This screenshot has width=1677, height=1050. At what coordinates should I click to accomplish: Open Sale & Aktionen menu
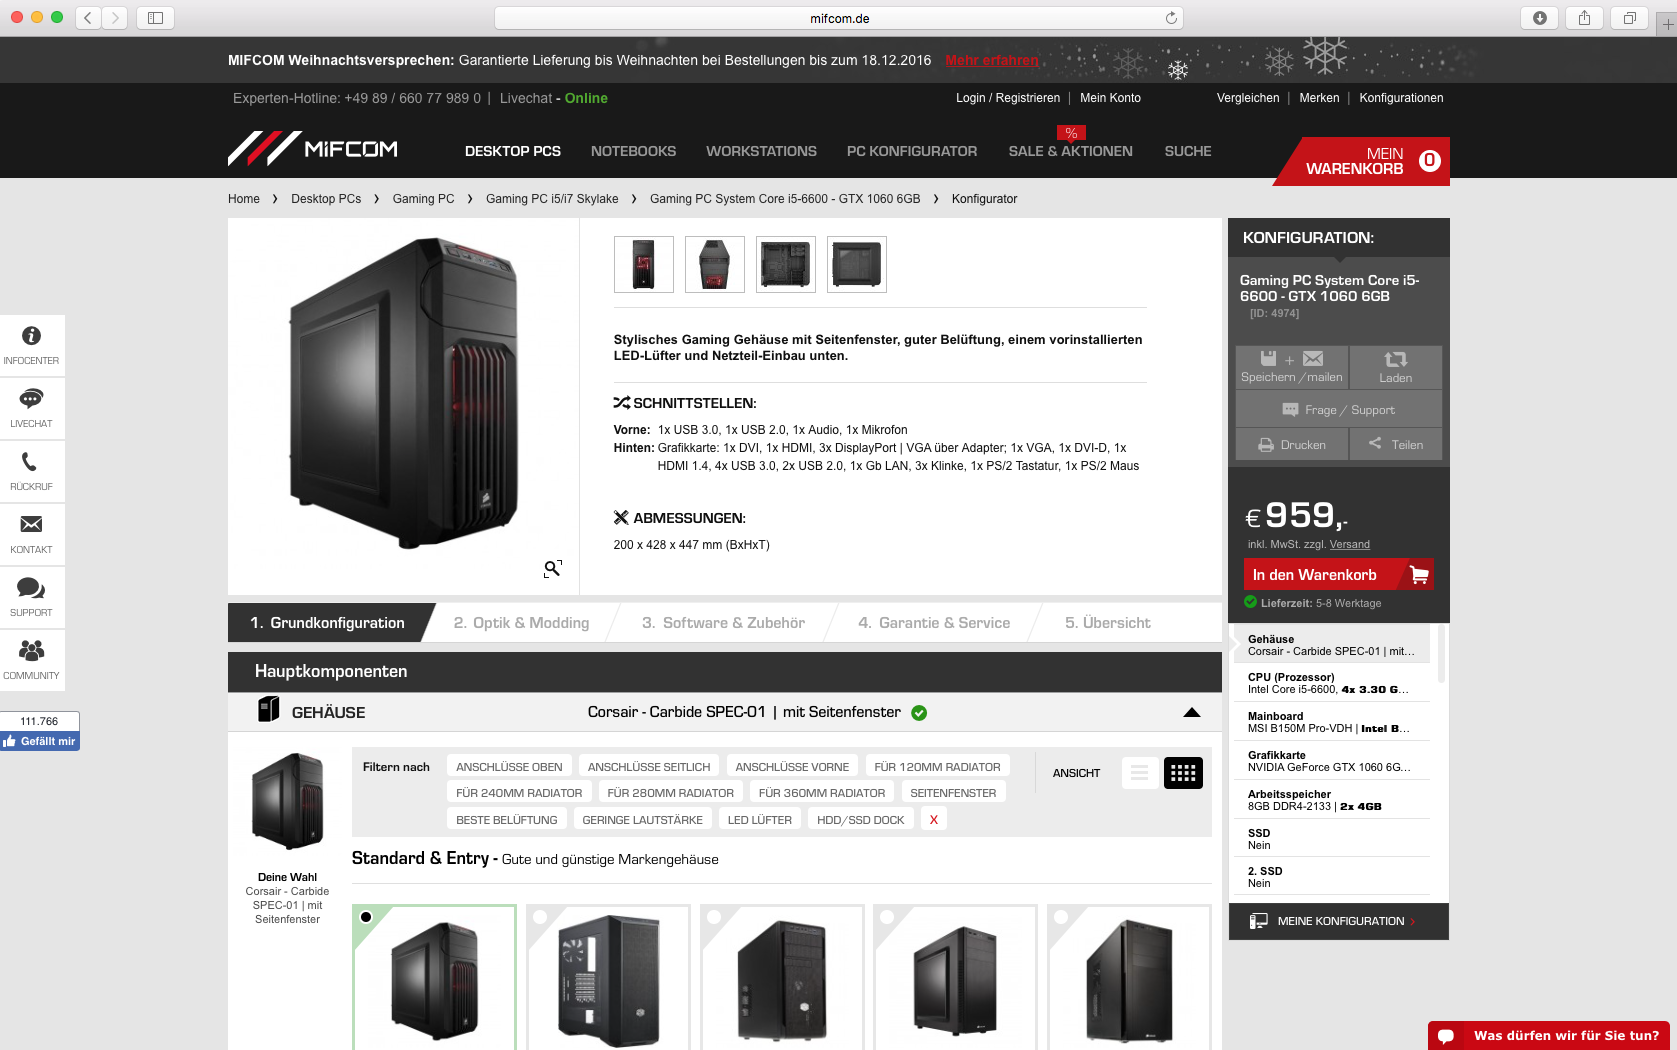coord(1070,151)
